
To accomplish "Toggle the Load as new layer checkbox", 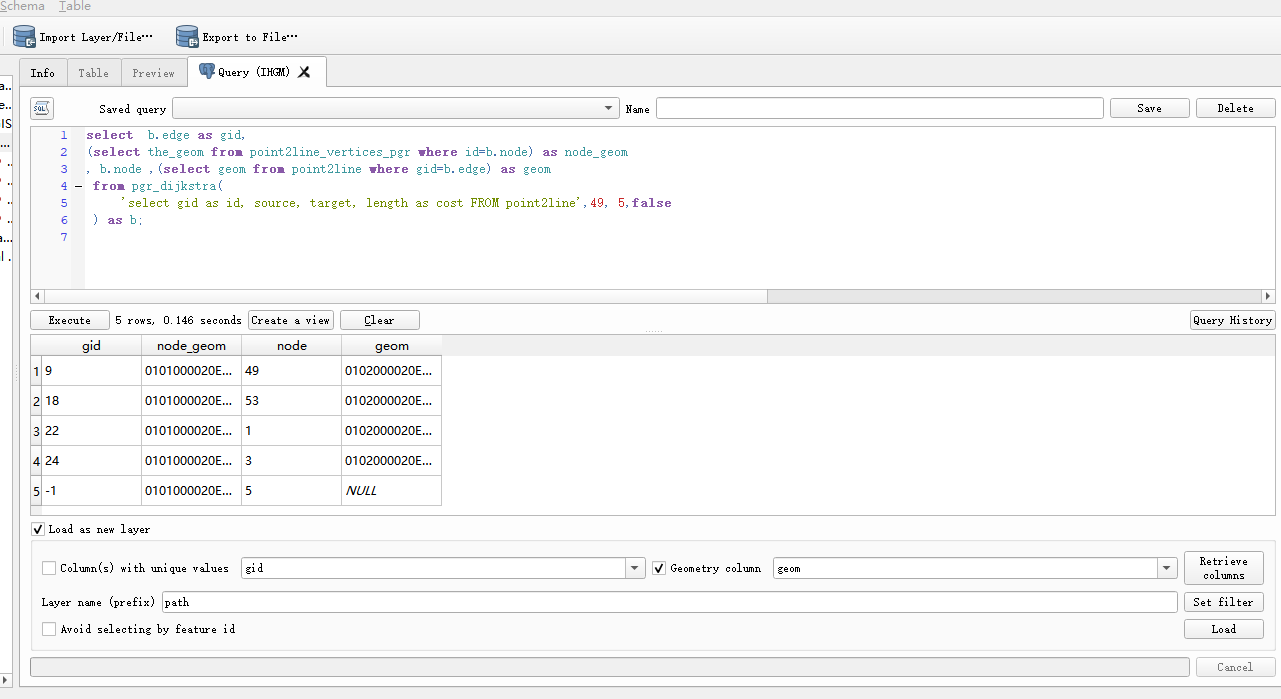I will [x=38, y=529].
